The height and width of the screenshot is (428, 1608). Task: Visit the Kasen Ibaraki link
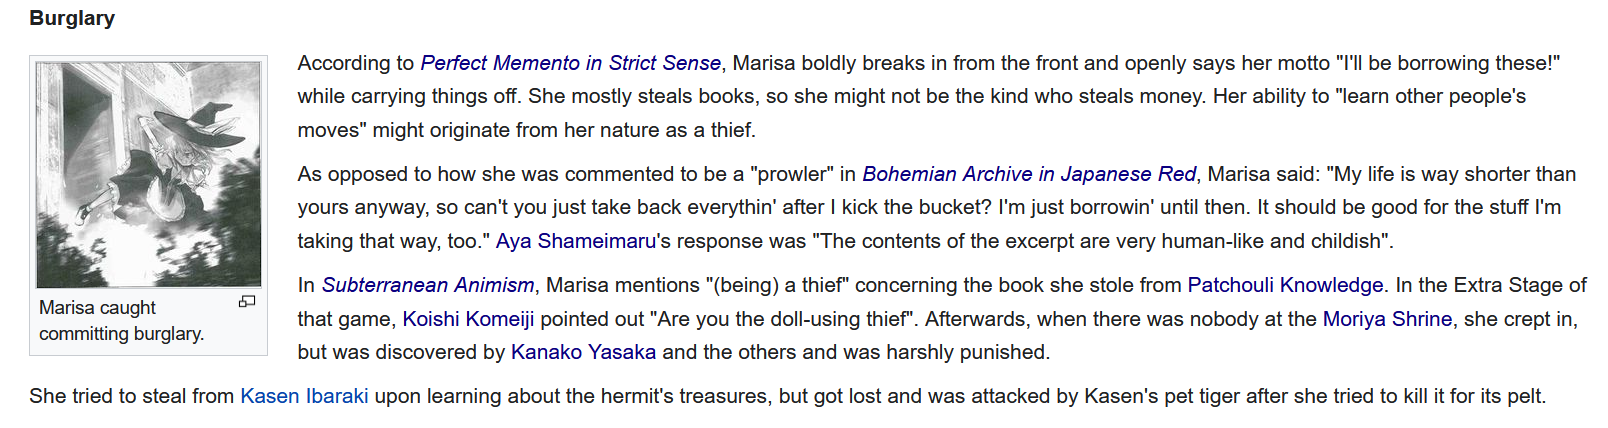304,396
